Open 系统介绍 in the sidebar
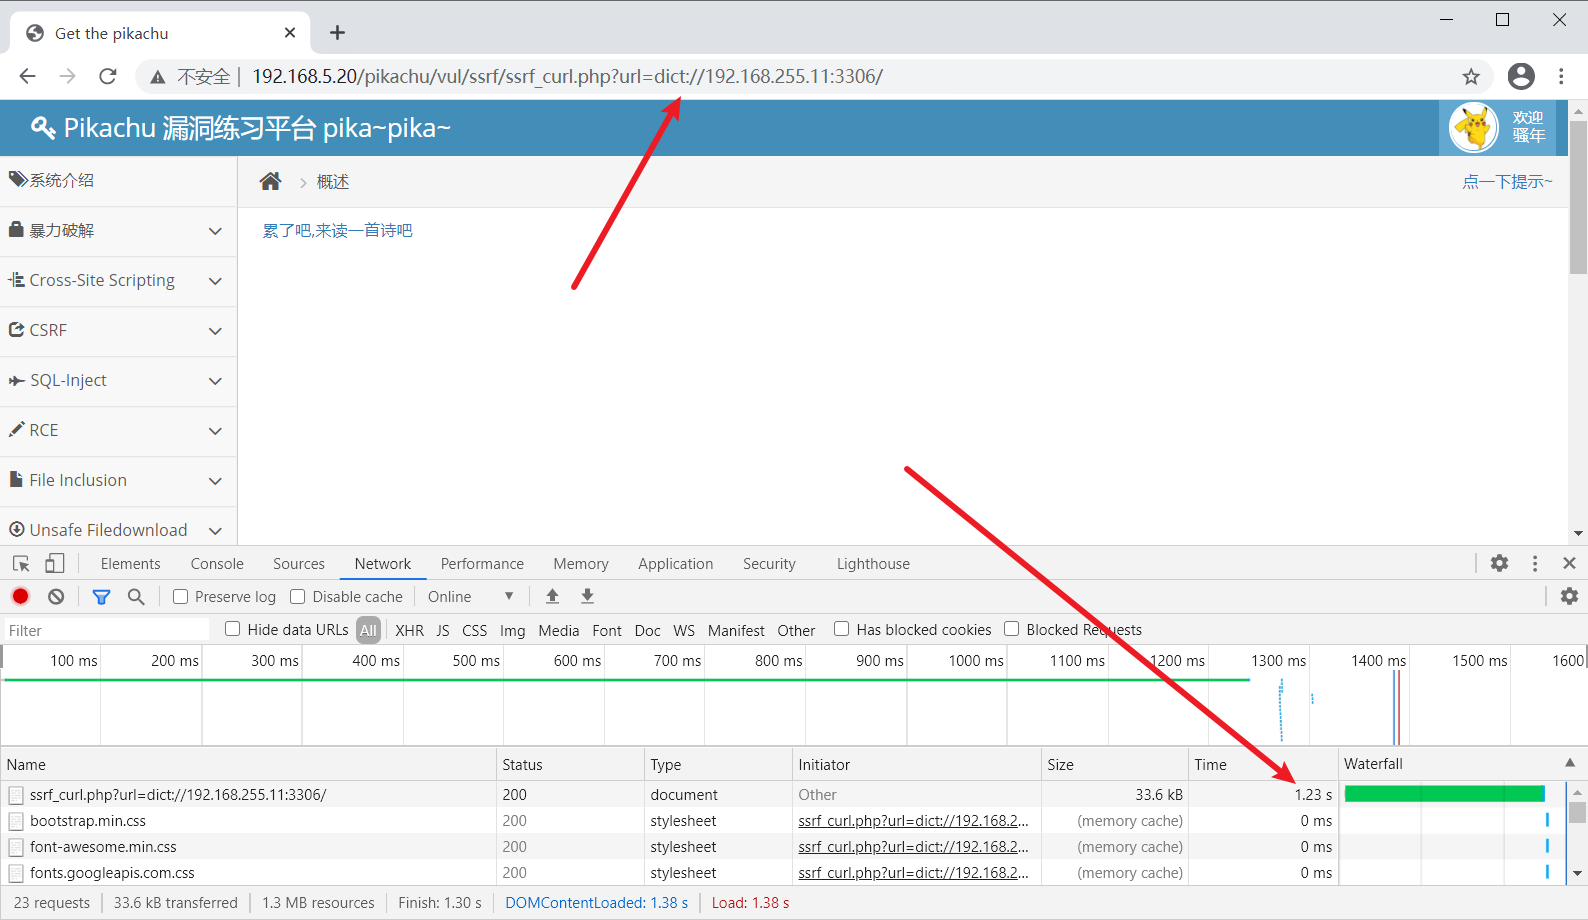Screen dimensions: 1588x920 (118, 180)
